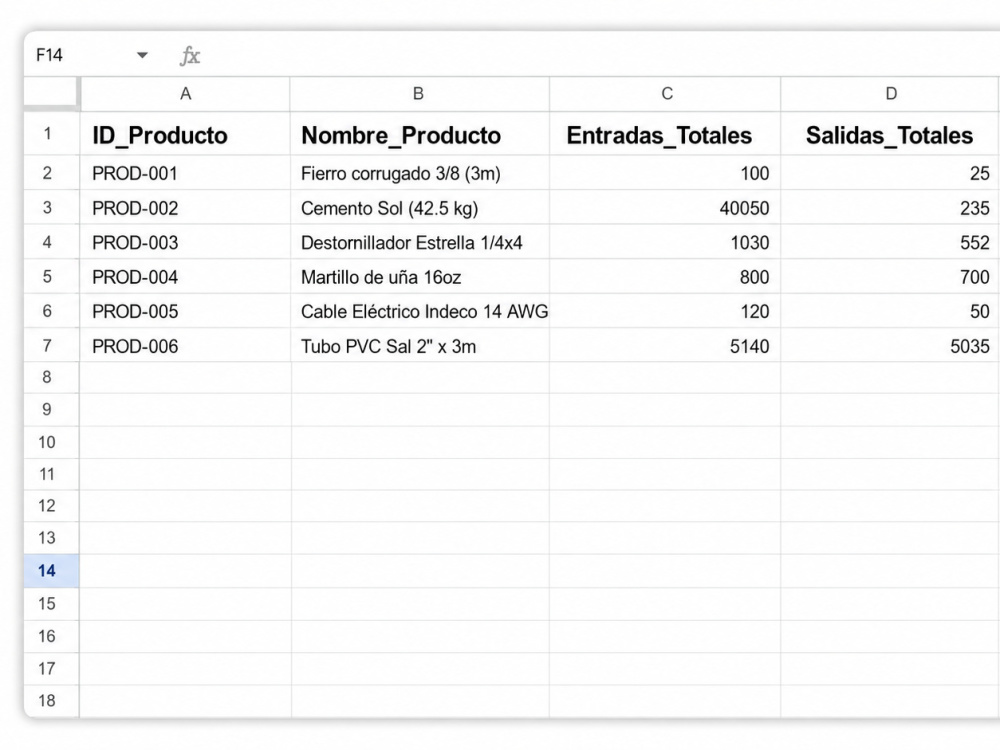
Task: Select the entradas value 40050
Action: tap(665, 207)
